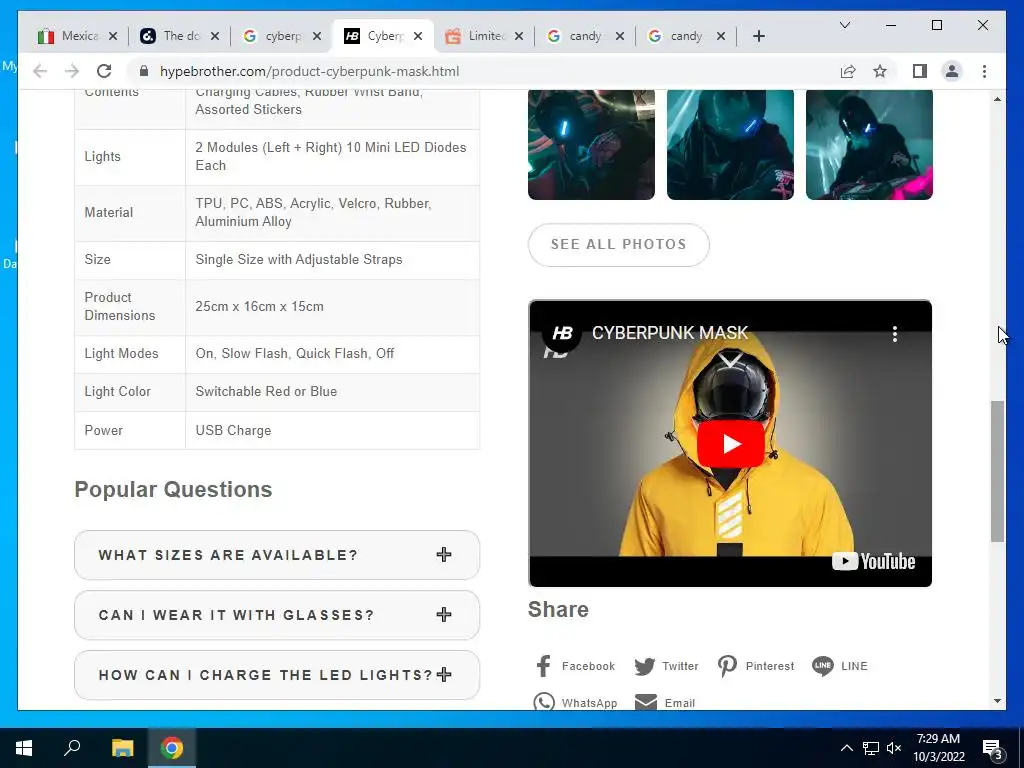
Task: Click 'Single Size with Adjustable Straps' cell
Action: (333, 260)
